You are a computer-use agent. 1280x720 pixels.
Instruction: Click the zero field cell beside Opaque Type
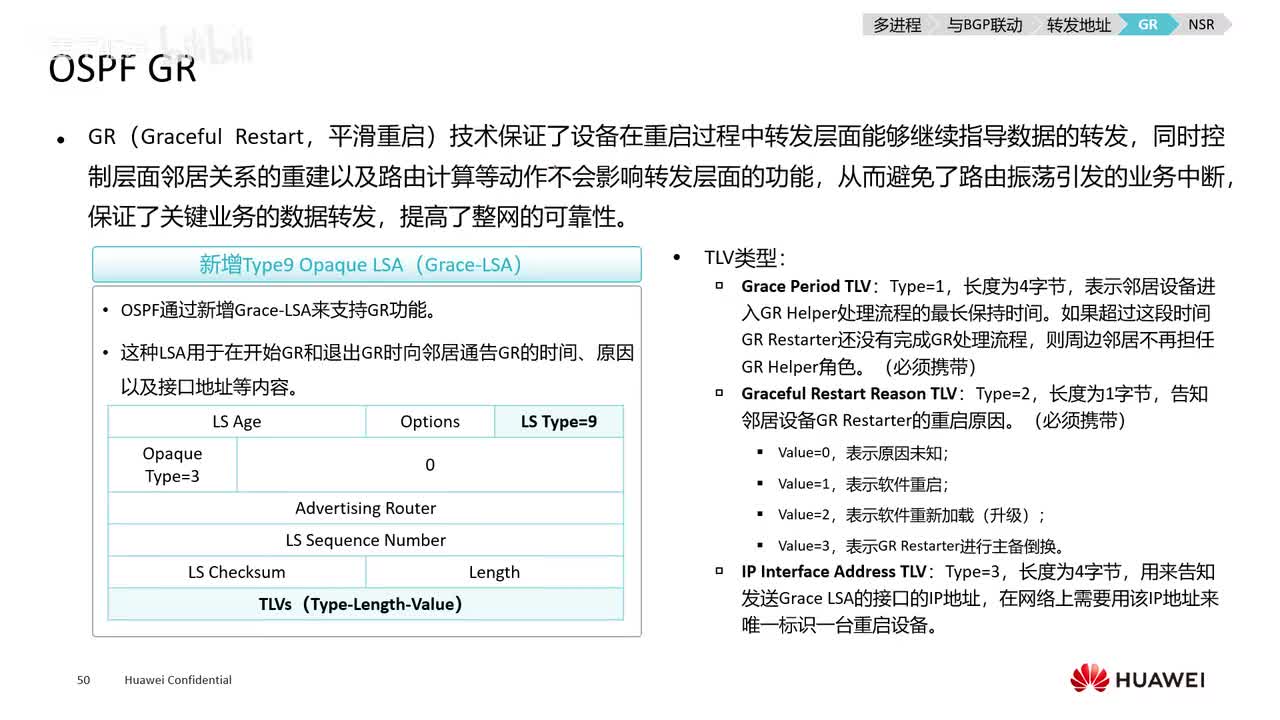[430, 465]
